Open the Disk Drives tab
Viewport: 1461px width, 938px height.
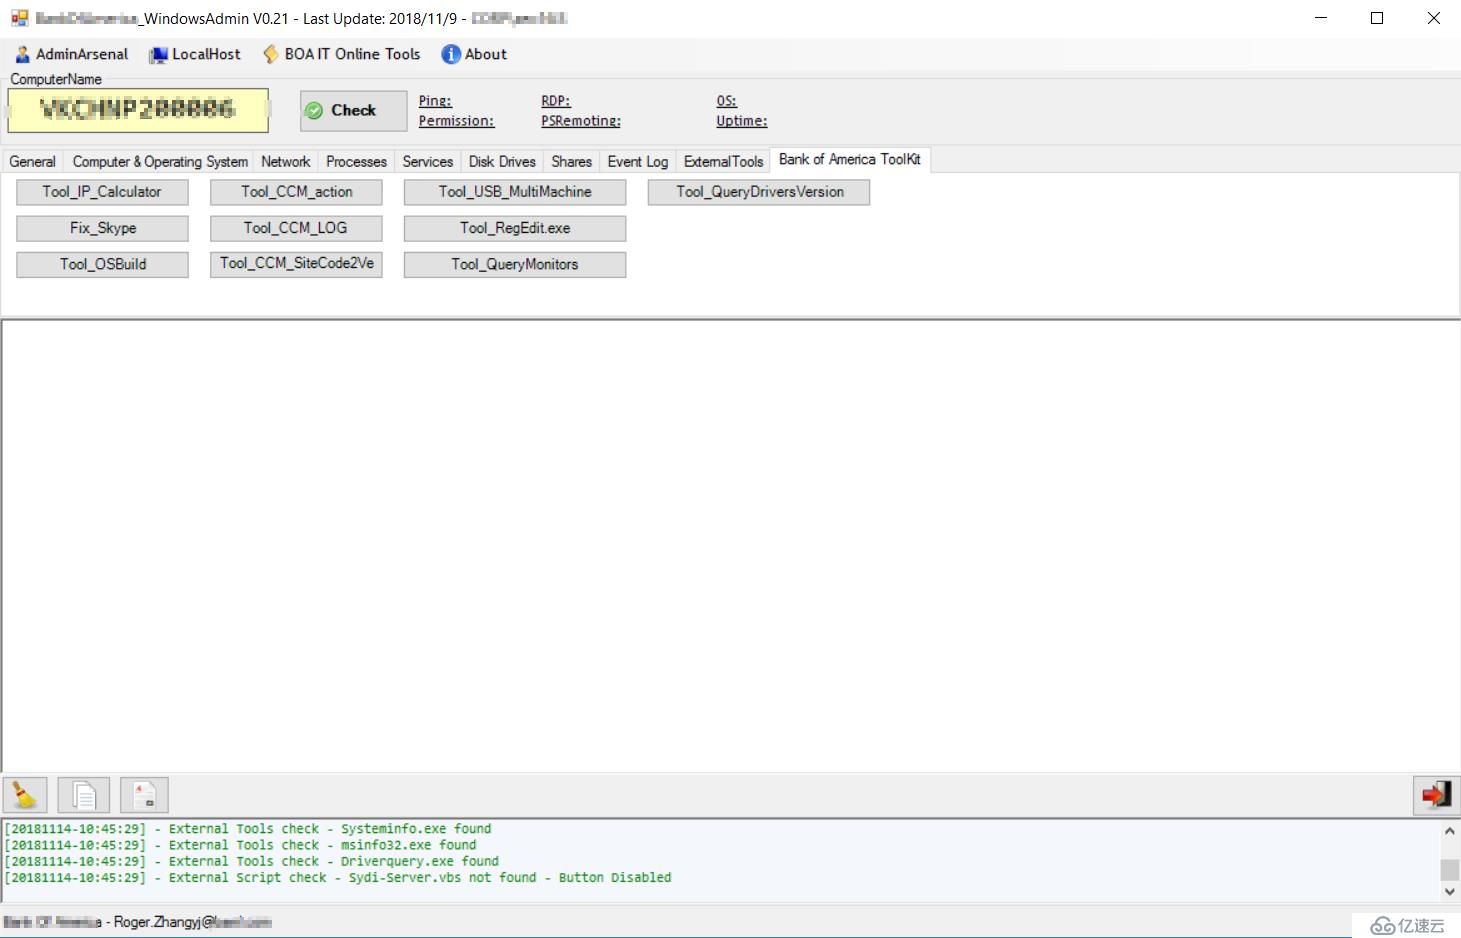click(502, 161)
